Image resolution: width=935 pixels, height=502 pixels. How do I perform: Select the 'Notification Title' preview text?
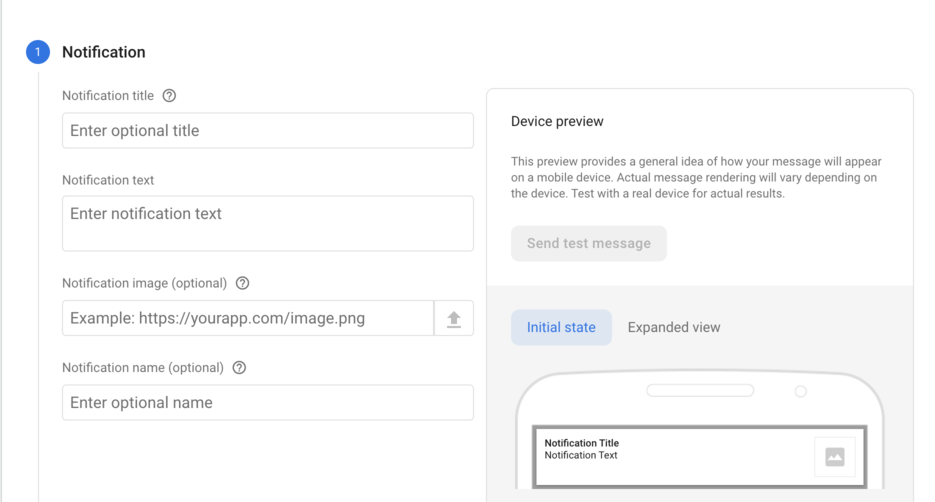click(x=581, y=443)
